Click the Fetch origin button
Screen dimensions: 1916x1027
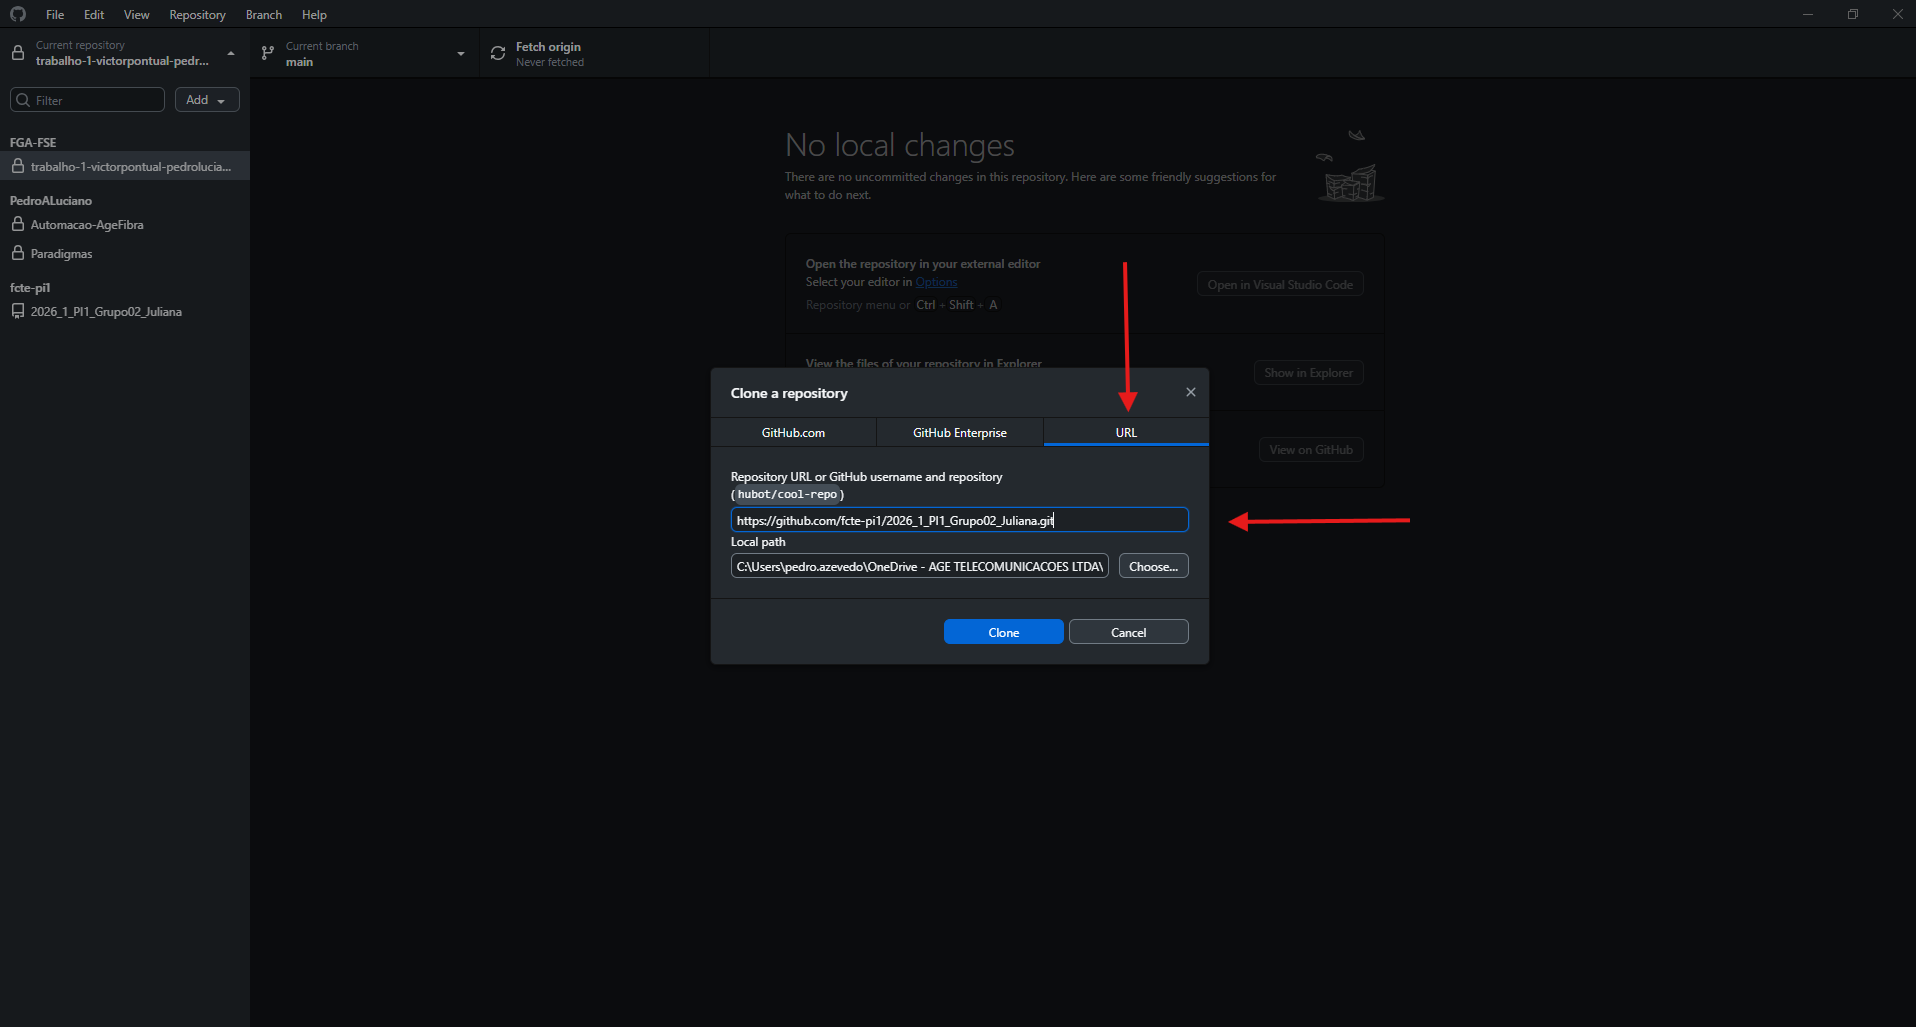pos(595,53)
